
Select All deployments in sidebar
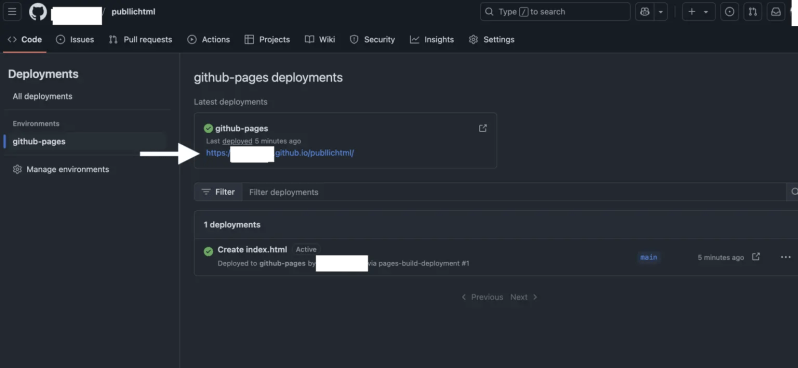pyautogui.click(x=43, y=96)
